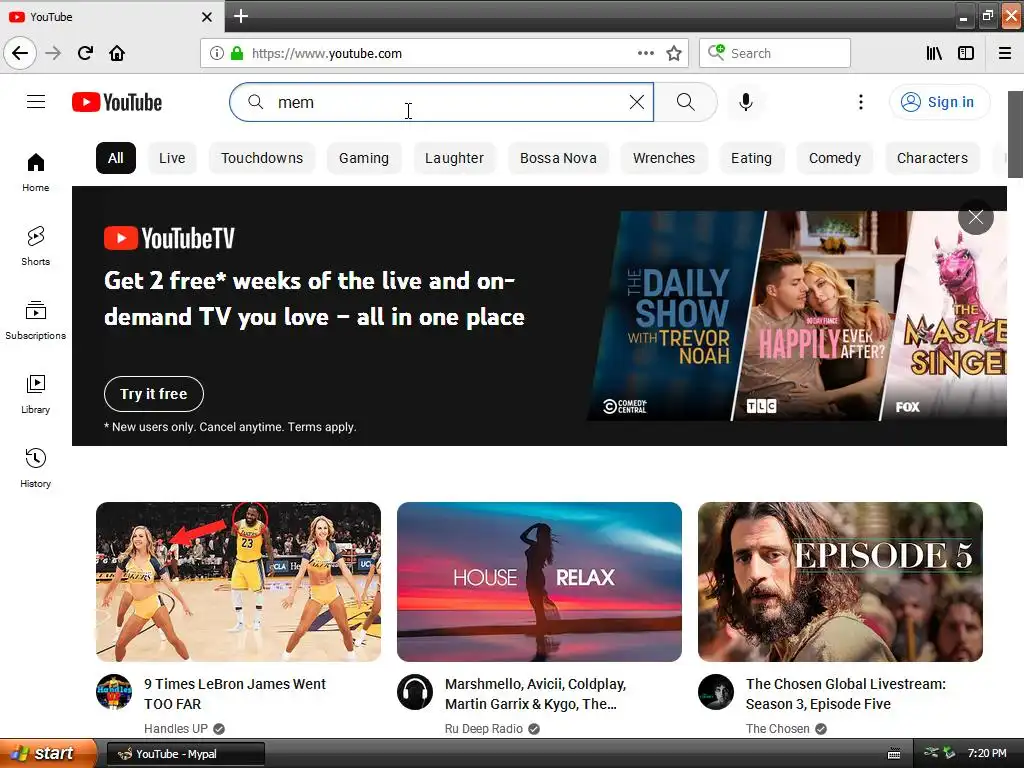Open Handles UP channel link

(x=176, y=728)
